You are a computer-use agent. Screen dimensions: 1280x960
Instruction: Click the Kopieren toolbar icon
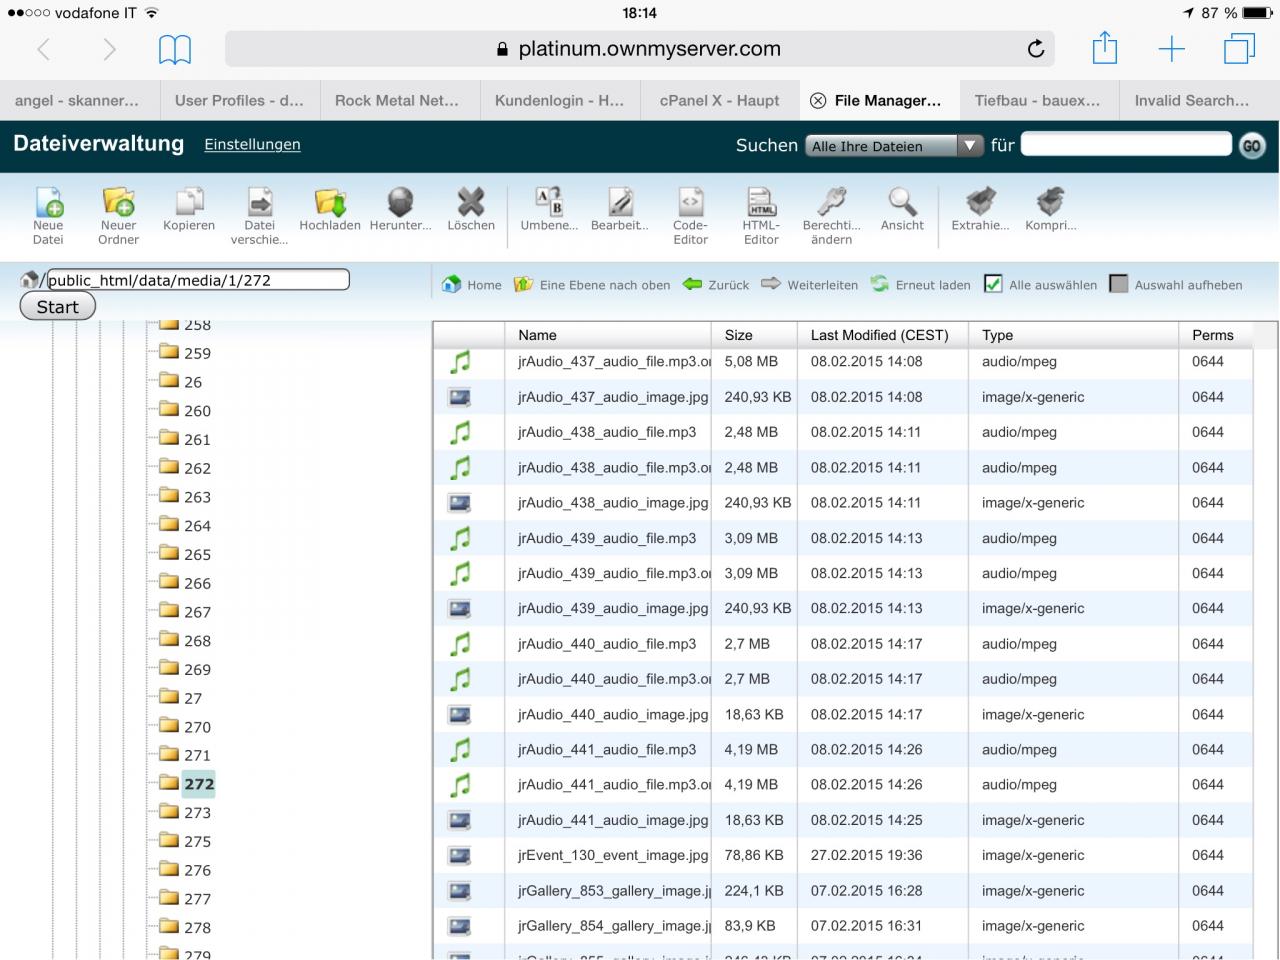click(189, 203)
